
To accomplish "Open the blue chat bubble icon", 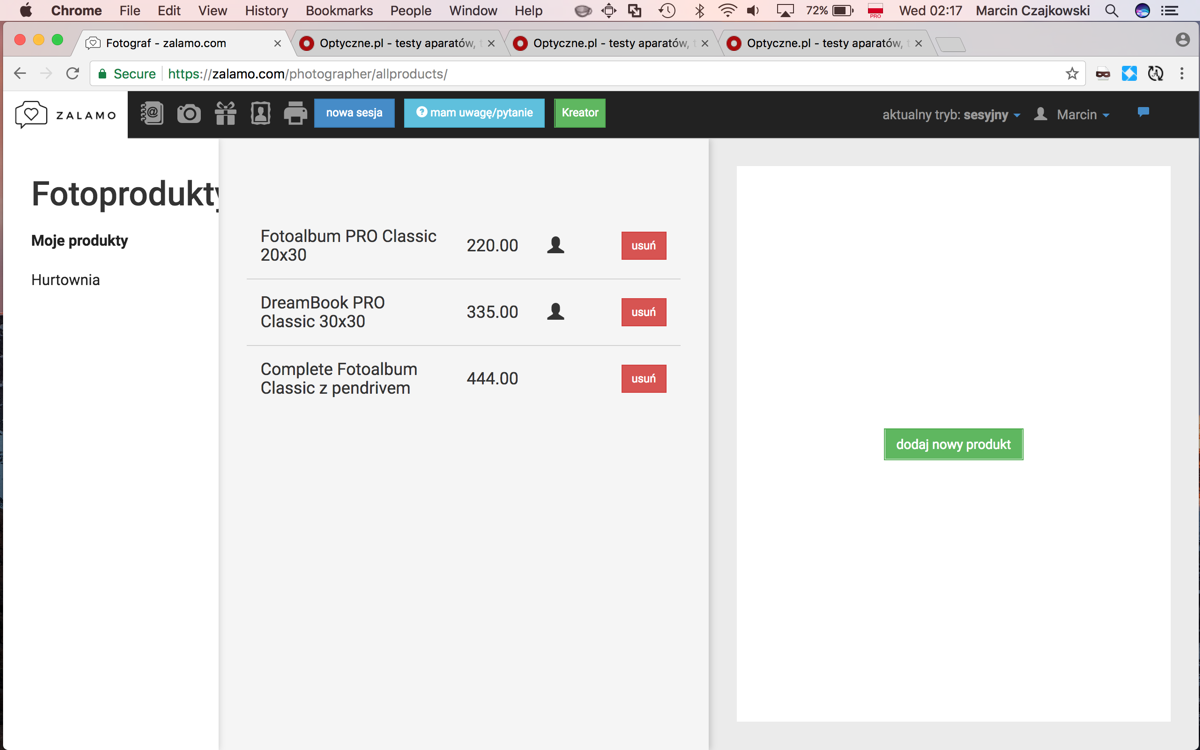I will (x=1143, y=112).
